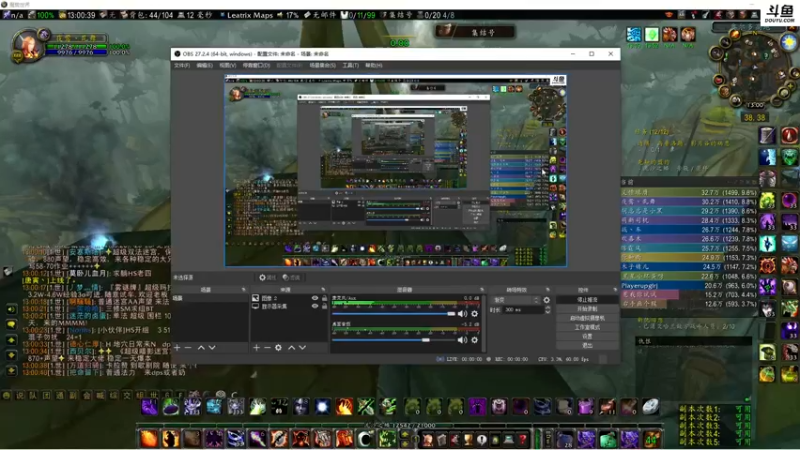800x450 pixels.
Task: Click the transition duration 300 ms field
Action: click(x=523, y=310)
